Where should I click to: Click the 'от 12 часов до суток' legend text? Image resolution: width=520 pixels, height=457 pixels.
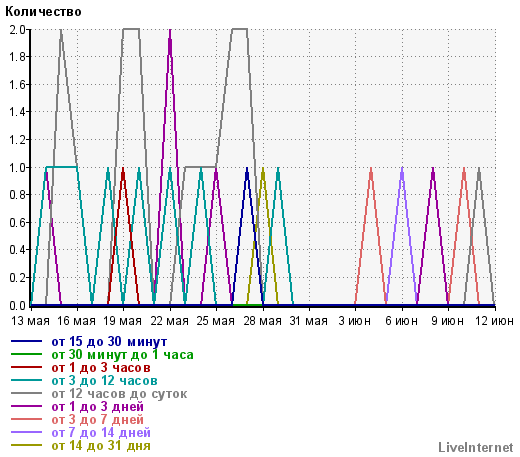[x=119, y=394]
